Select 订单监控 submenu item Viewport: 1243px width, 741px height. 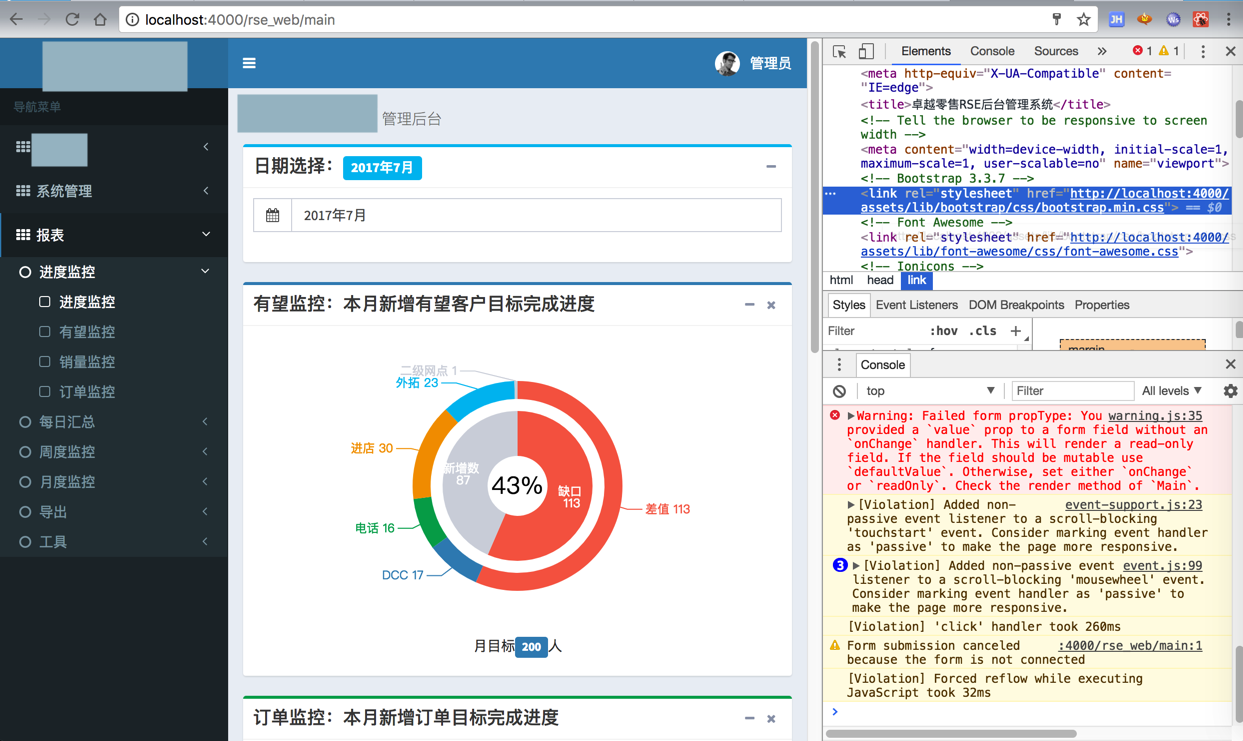pyautogui.click(x=77, y=392)
